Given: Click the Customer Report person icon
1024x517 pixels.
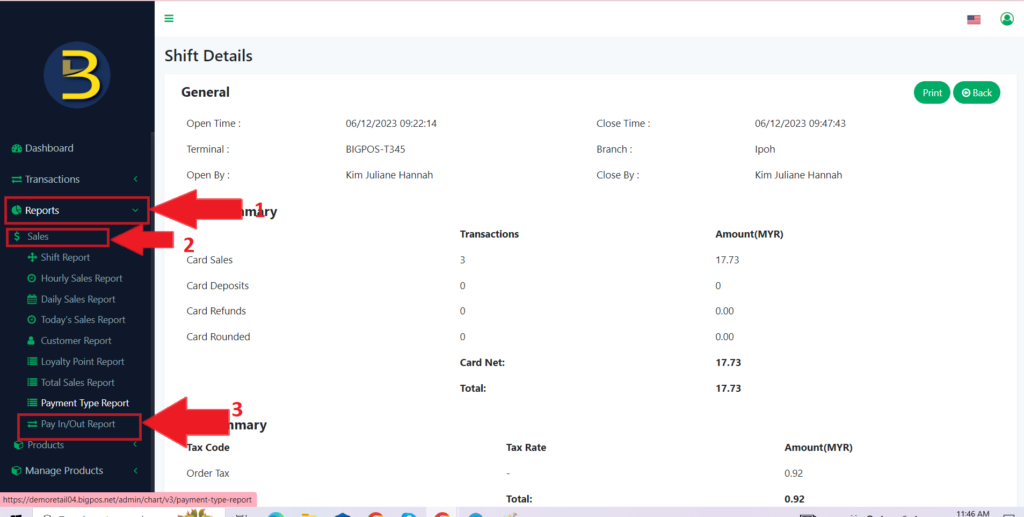Looking at the screenshot, I should [x=32, y=341].
